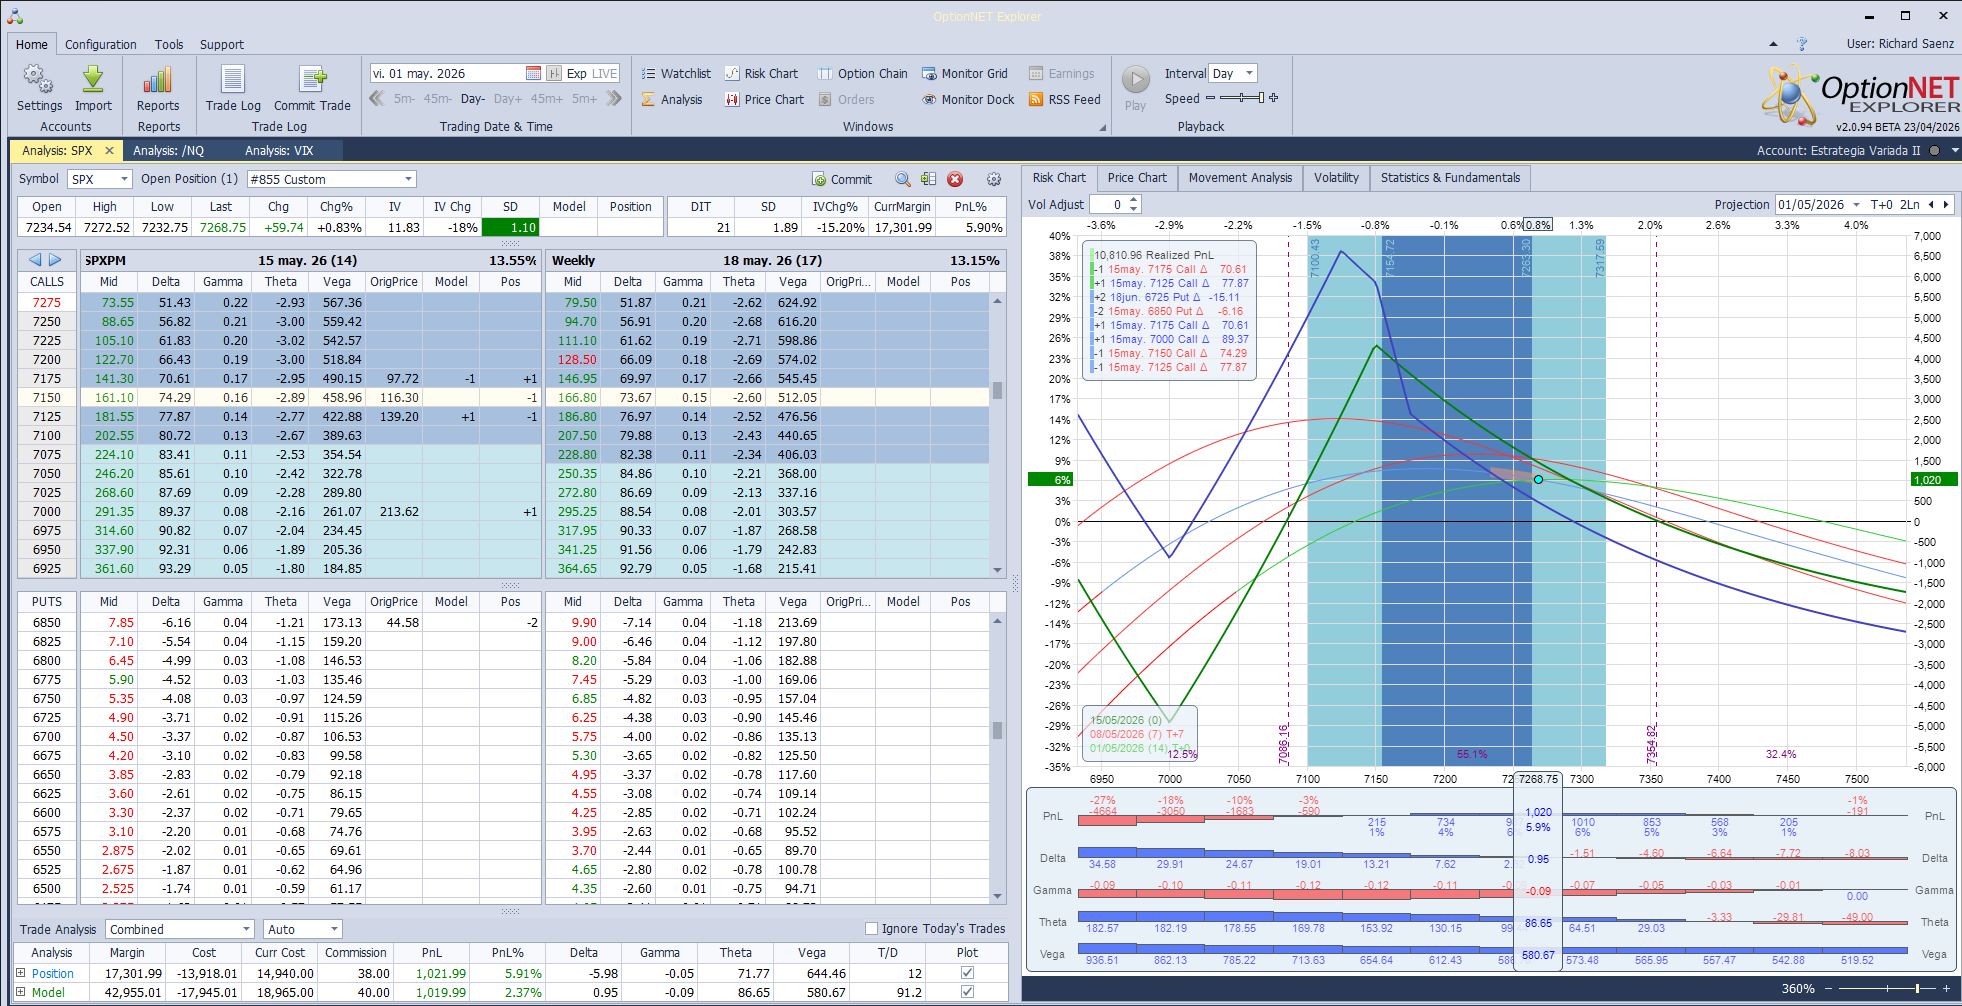Go to previous expiration with left arrow

pyautogui.click(x=35, y=260)
